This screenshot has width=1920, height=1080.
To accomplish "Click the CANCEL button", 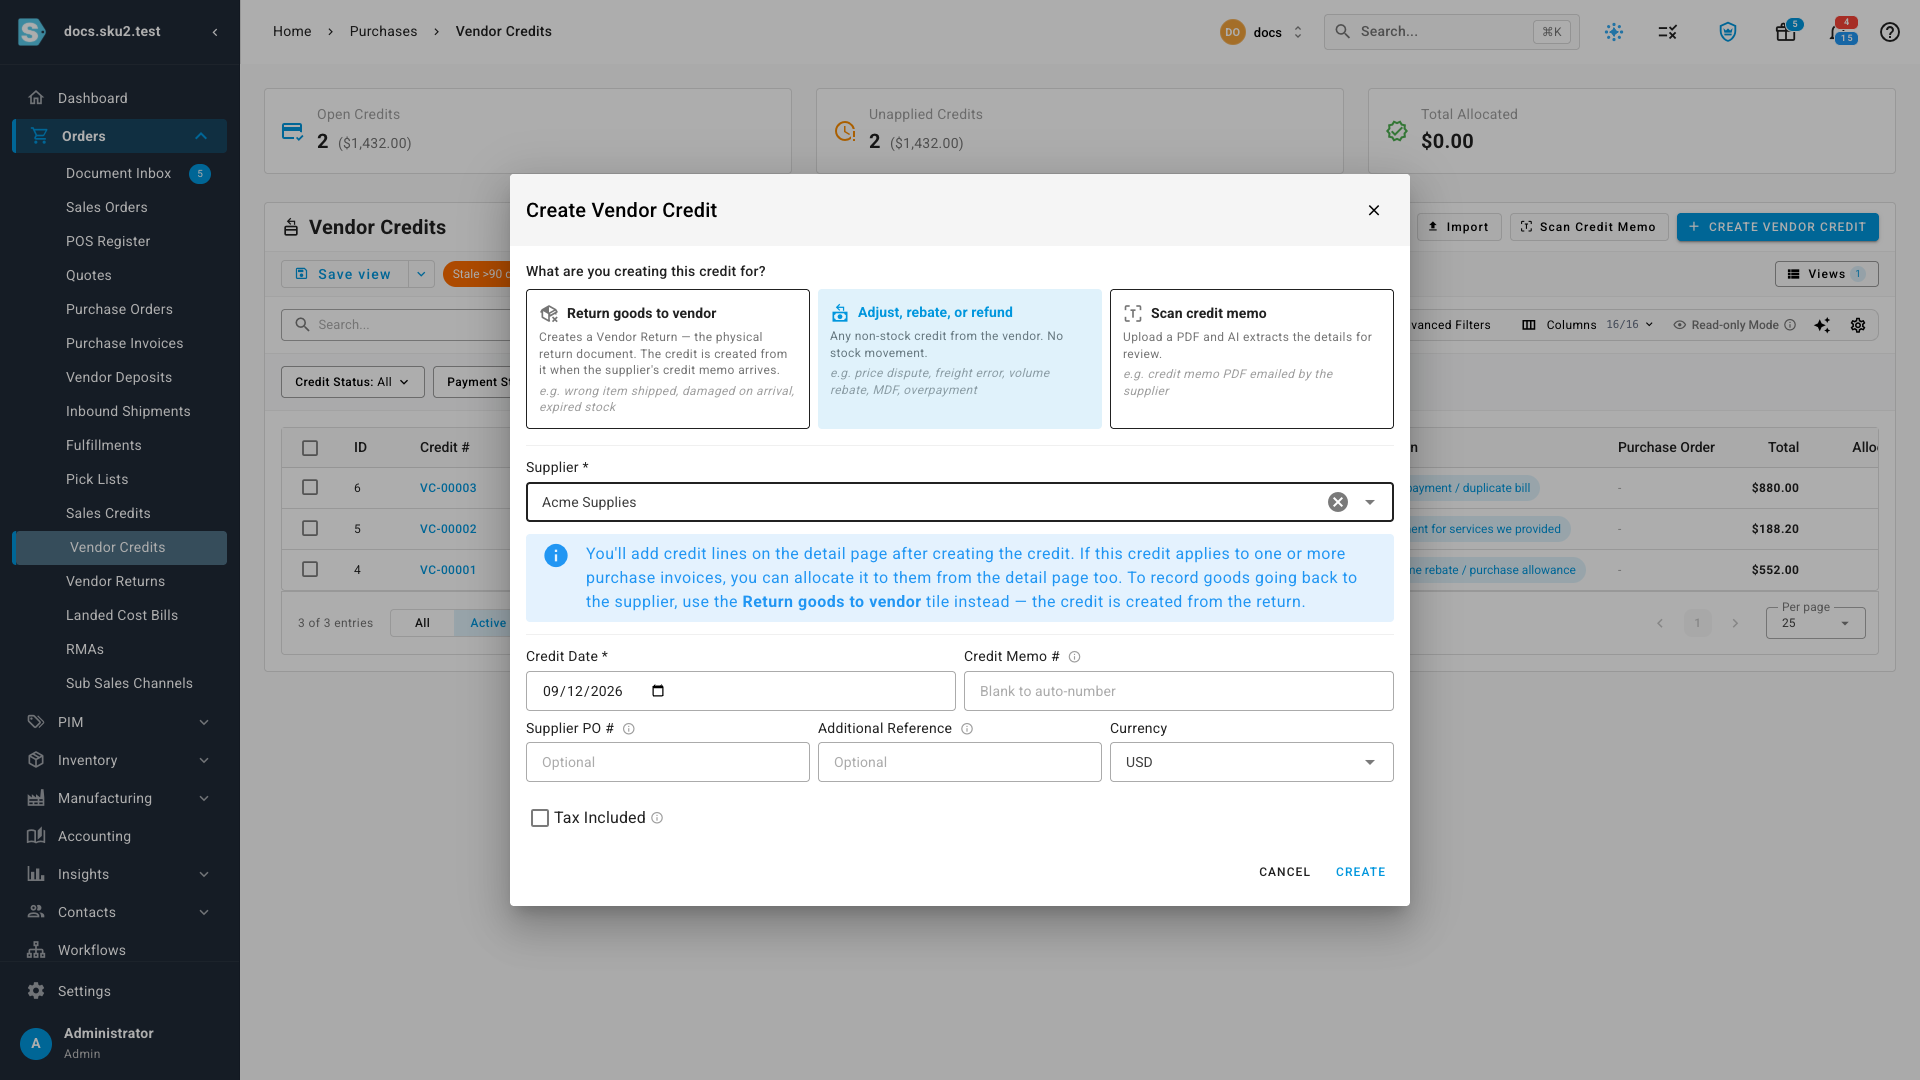I will (x=1284, y=872).
